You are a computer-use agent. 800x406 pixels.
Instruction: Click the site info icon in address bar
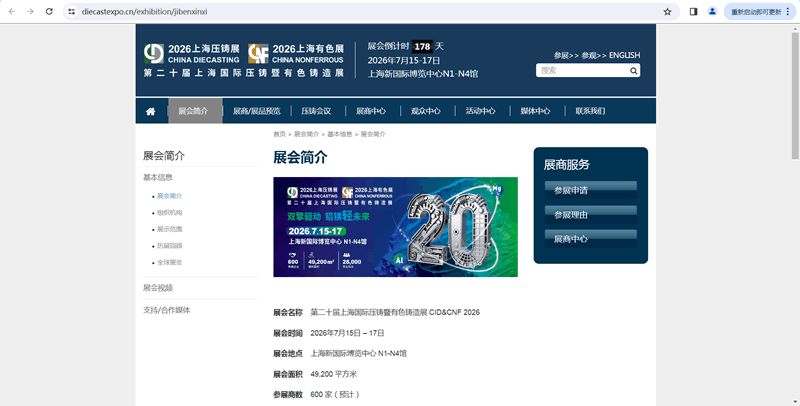click(72, 12)
